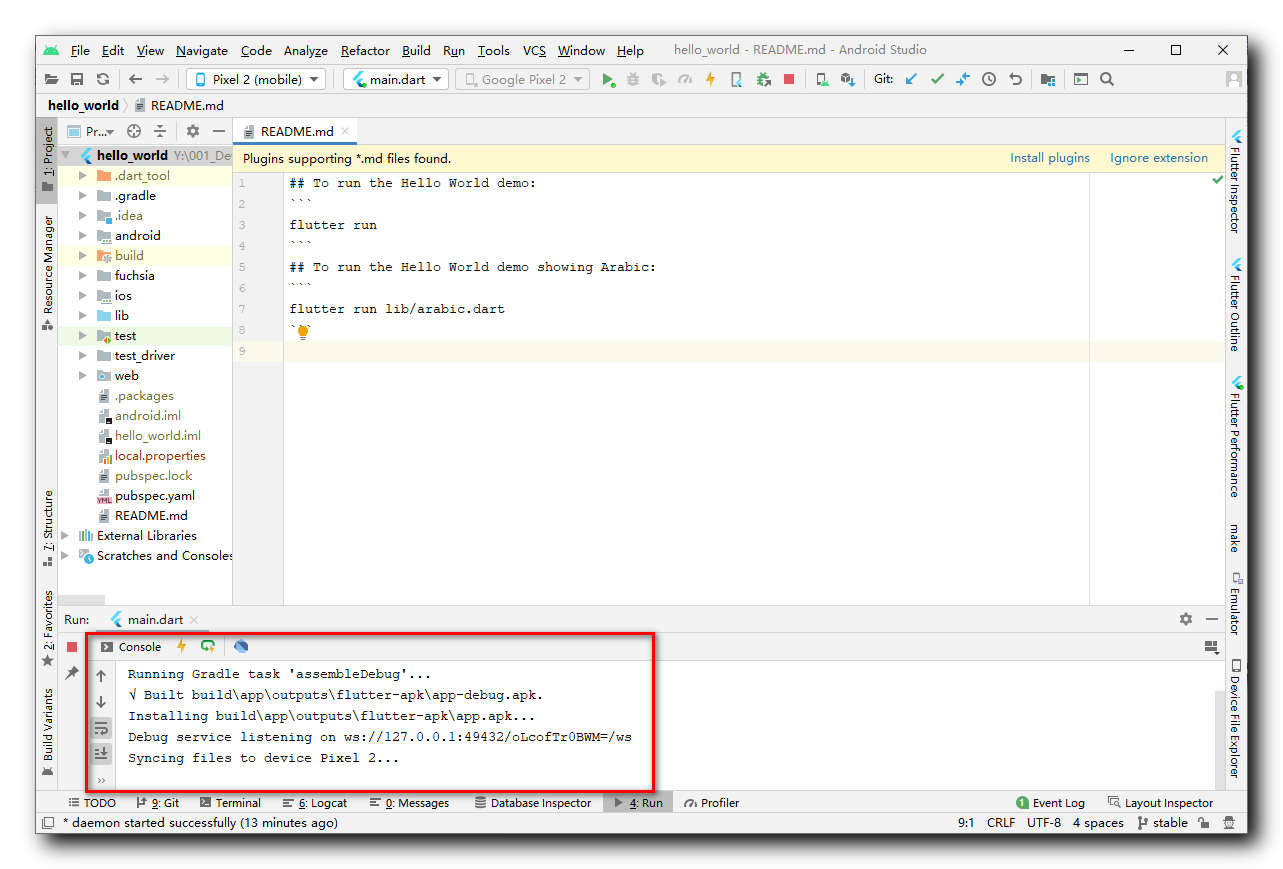Toggle scroll to end in the console

pyautogui.click(x=101, y=753)
